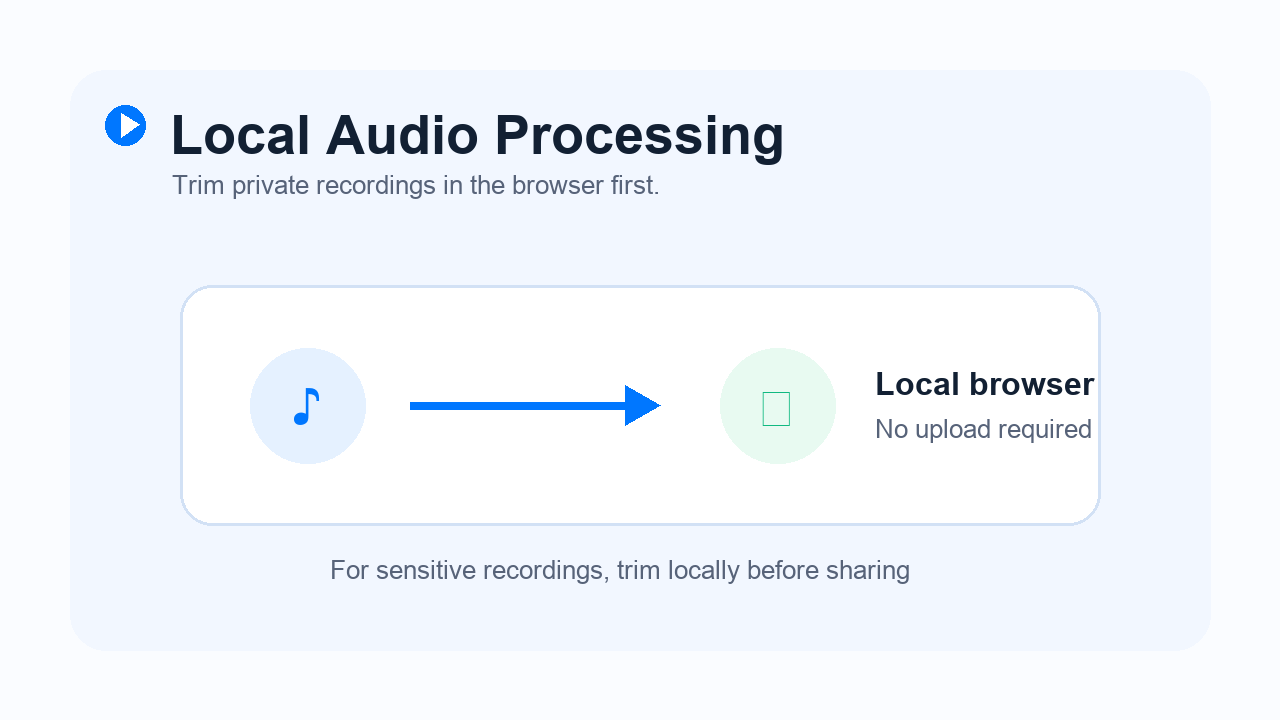1280x720 pixels.
Task: Click the blue play icon beside the title
Action: (x=126, y=126)
